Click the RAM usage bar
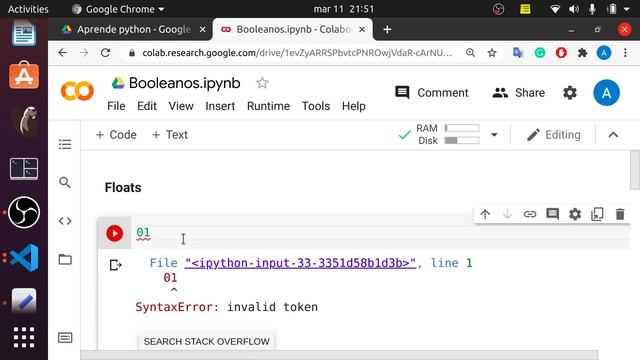 [x=462, y=128]
